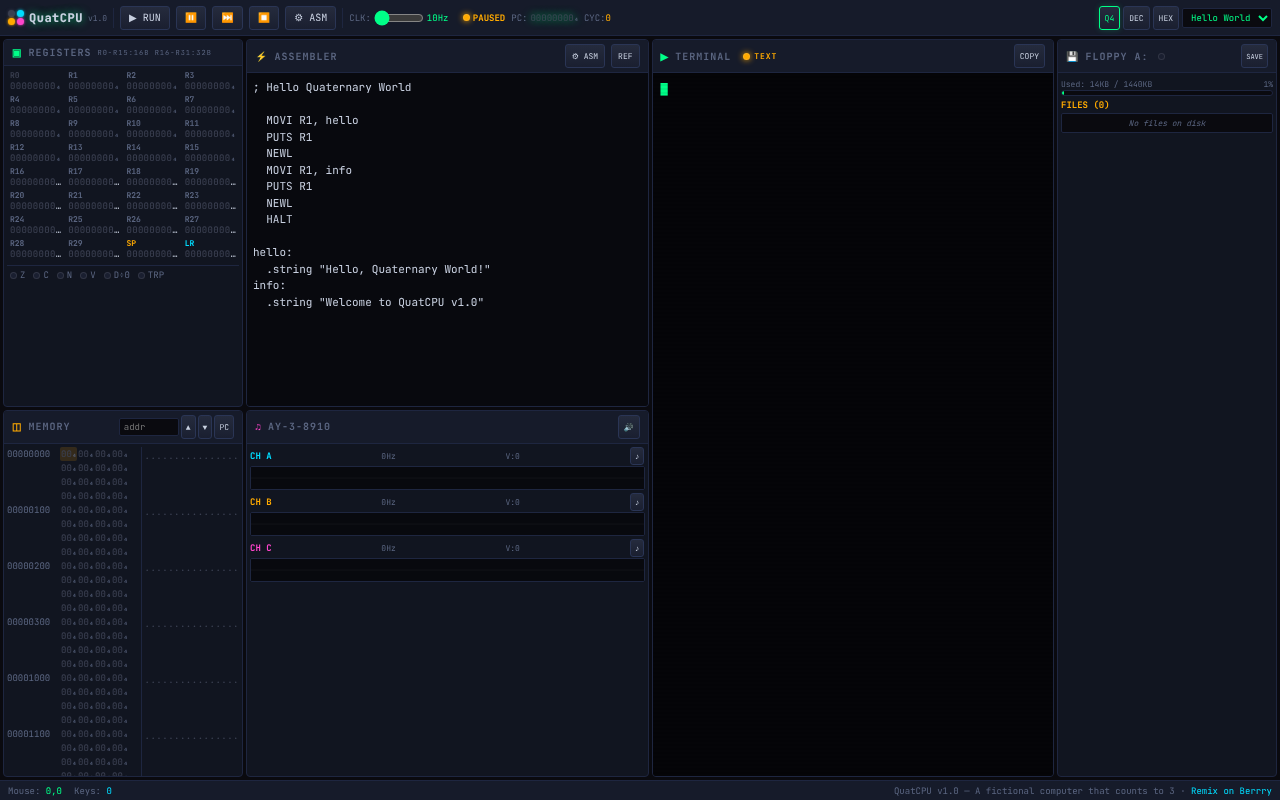This screenshot has height=800, width=1280.
Task: Switch number display to HEX mode
Action: click(x=1166, y=18)
